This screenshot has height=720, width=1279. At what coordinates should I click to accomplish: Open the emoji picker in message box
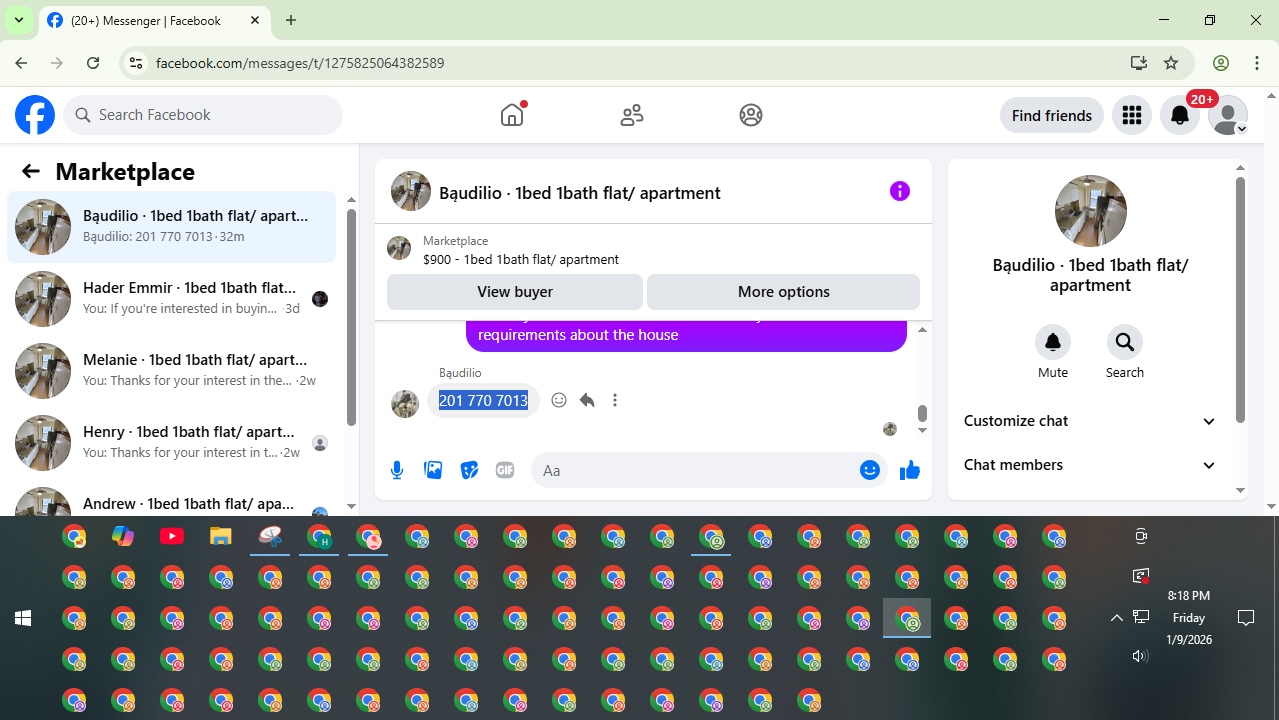tap(870, 470)
